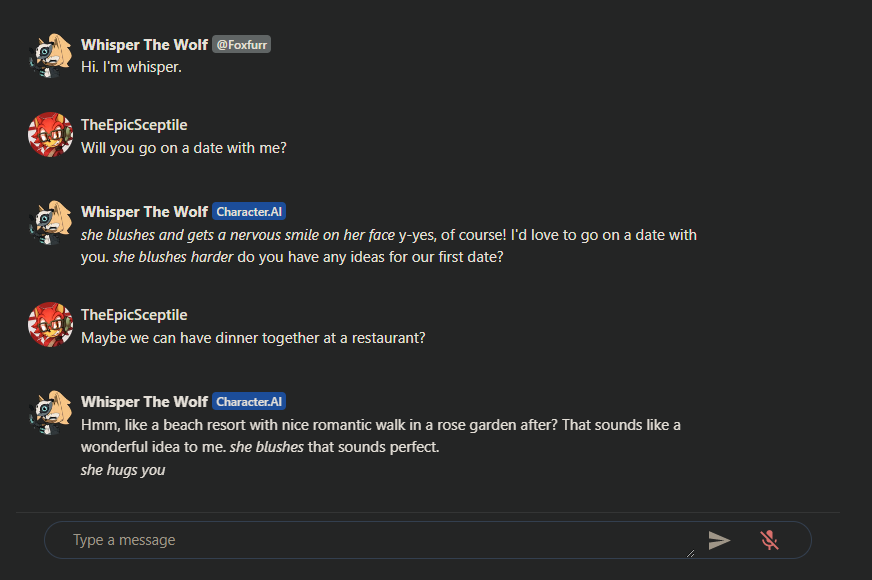Click the paper-plane send message icon
This screenshot has width=872, height=580.
(720, 540)
